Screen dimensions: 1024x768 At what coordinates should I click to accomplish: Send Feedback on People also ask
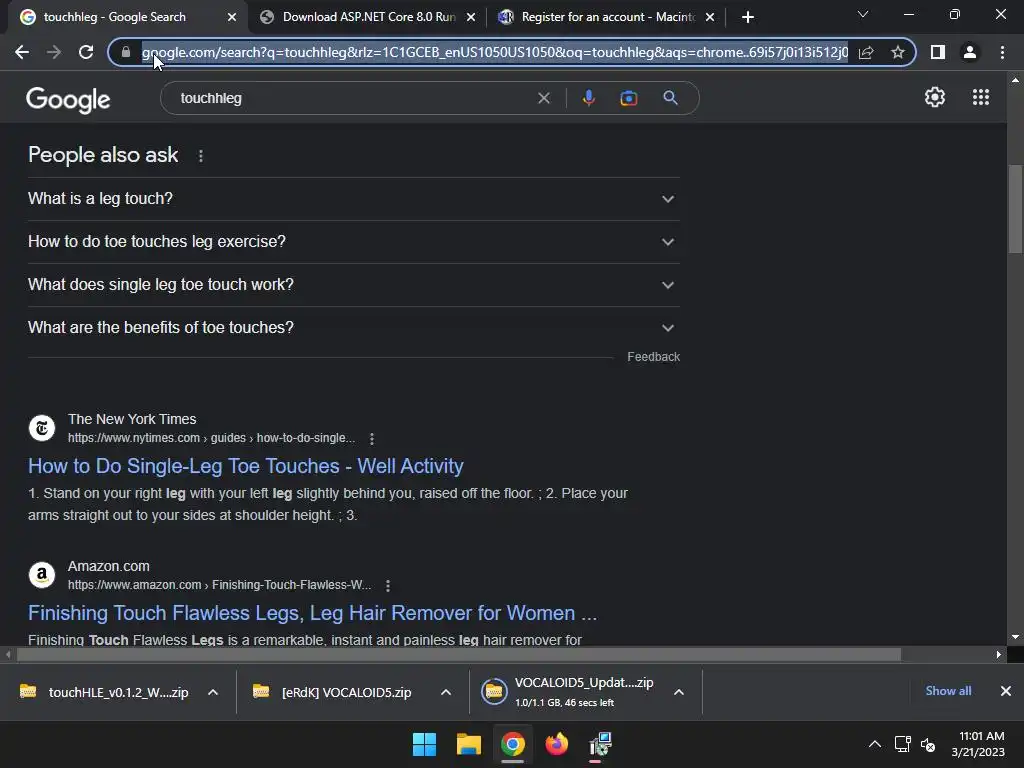(x=653, y=357)
